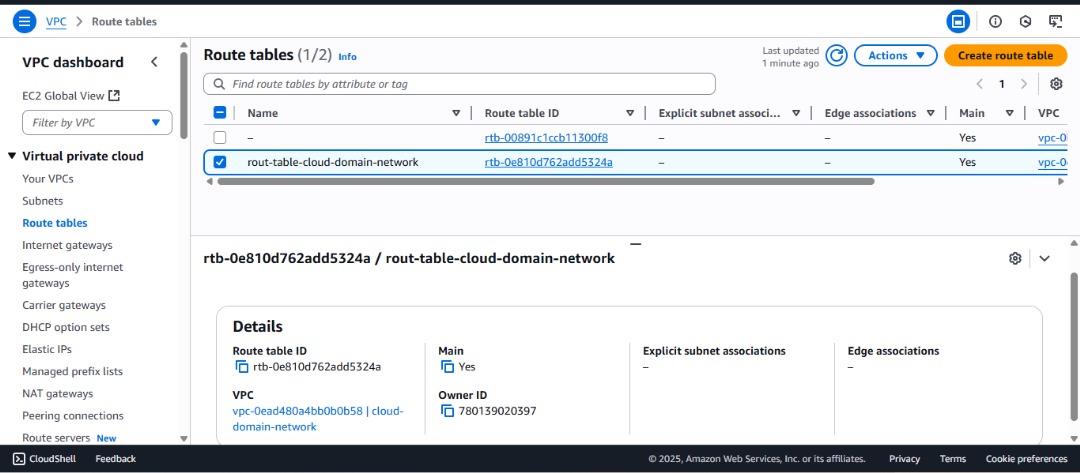Click the blue layout panel icon in header
This screenshot has width=1080, height=473.
tap(957, 21)
